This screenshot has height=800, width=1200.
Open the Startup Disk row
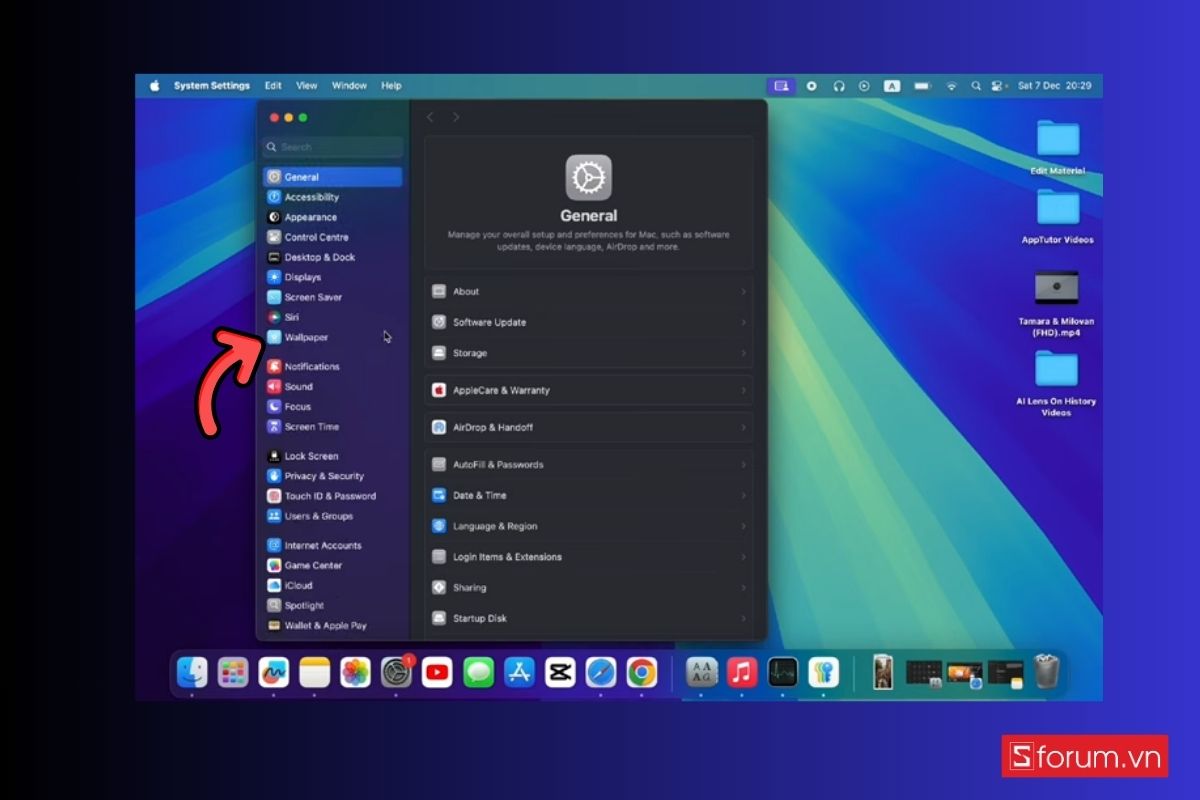(x=589, y=618)
